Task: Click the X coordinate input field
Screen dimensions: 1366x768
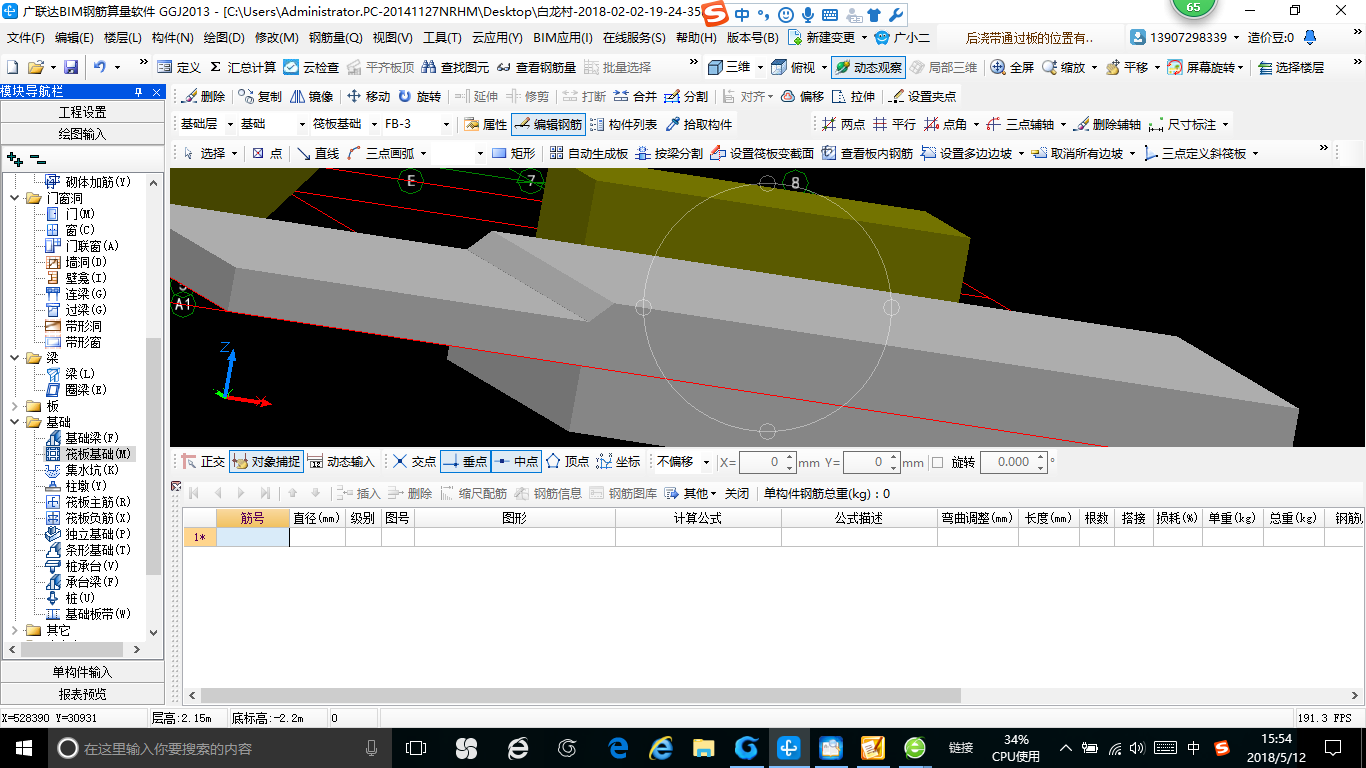Action: (767, 462)
